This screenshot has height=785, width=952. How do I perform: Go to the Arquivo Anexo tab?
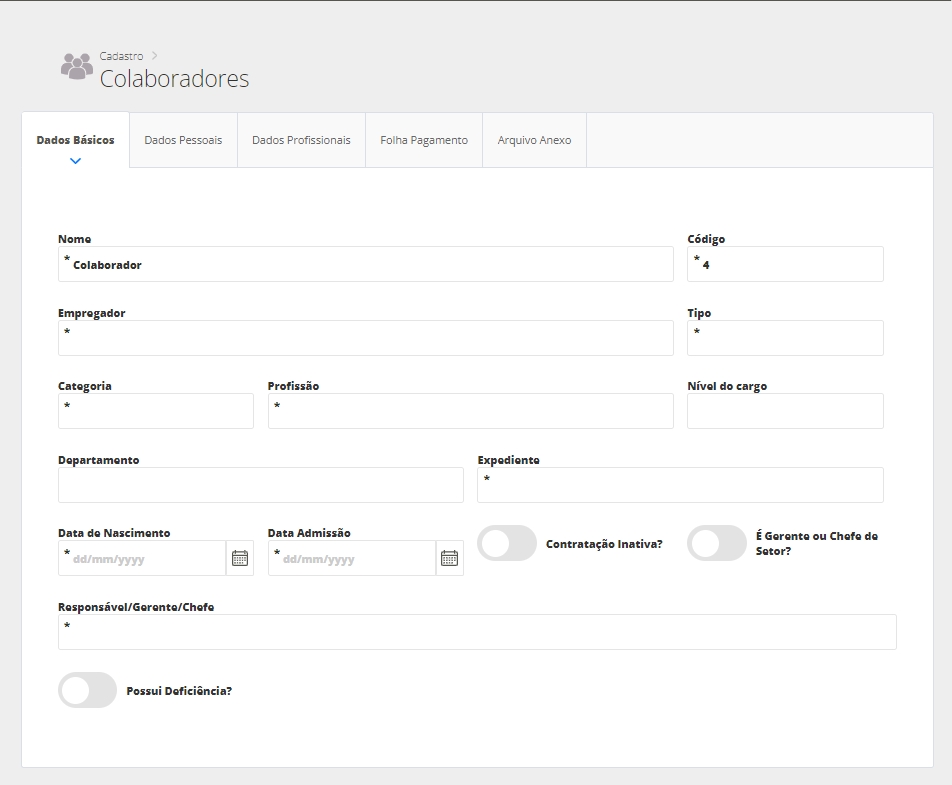534,140
